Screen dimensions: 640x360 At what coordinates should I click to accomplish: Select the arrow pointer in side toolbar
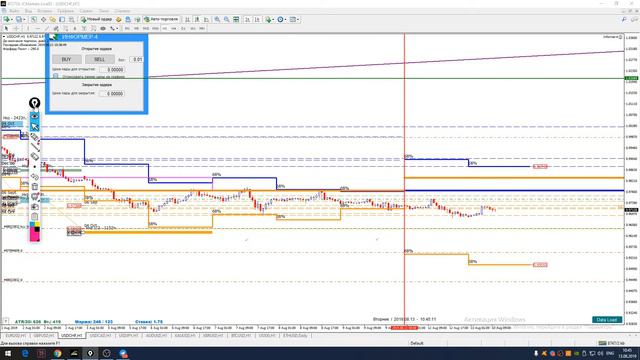pos(35,127)
